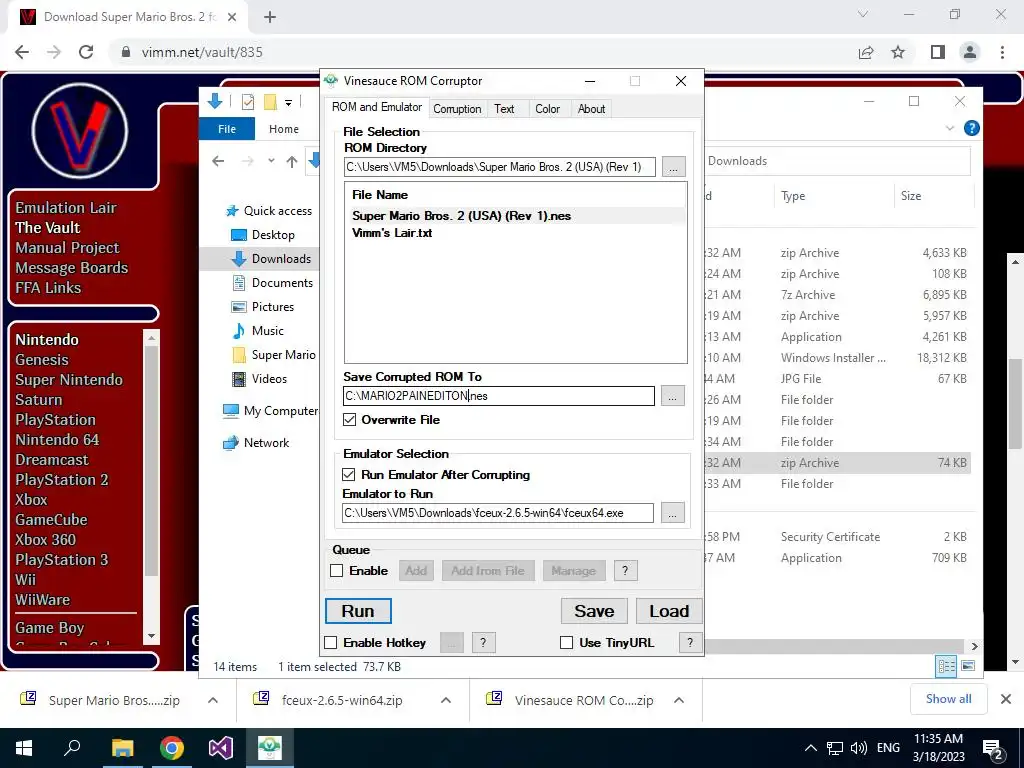Image resolution: width=1024 pixels, height=768 pixels.
Task: Open The Vault link on Vimm's Lair
Action: click(48, 228)
